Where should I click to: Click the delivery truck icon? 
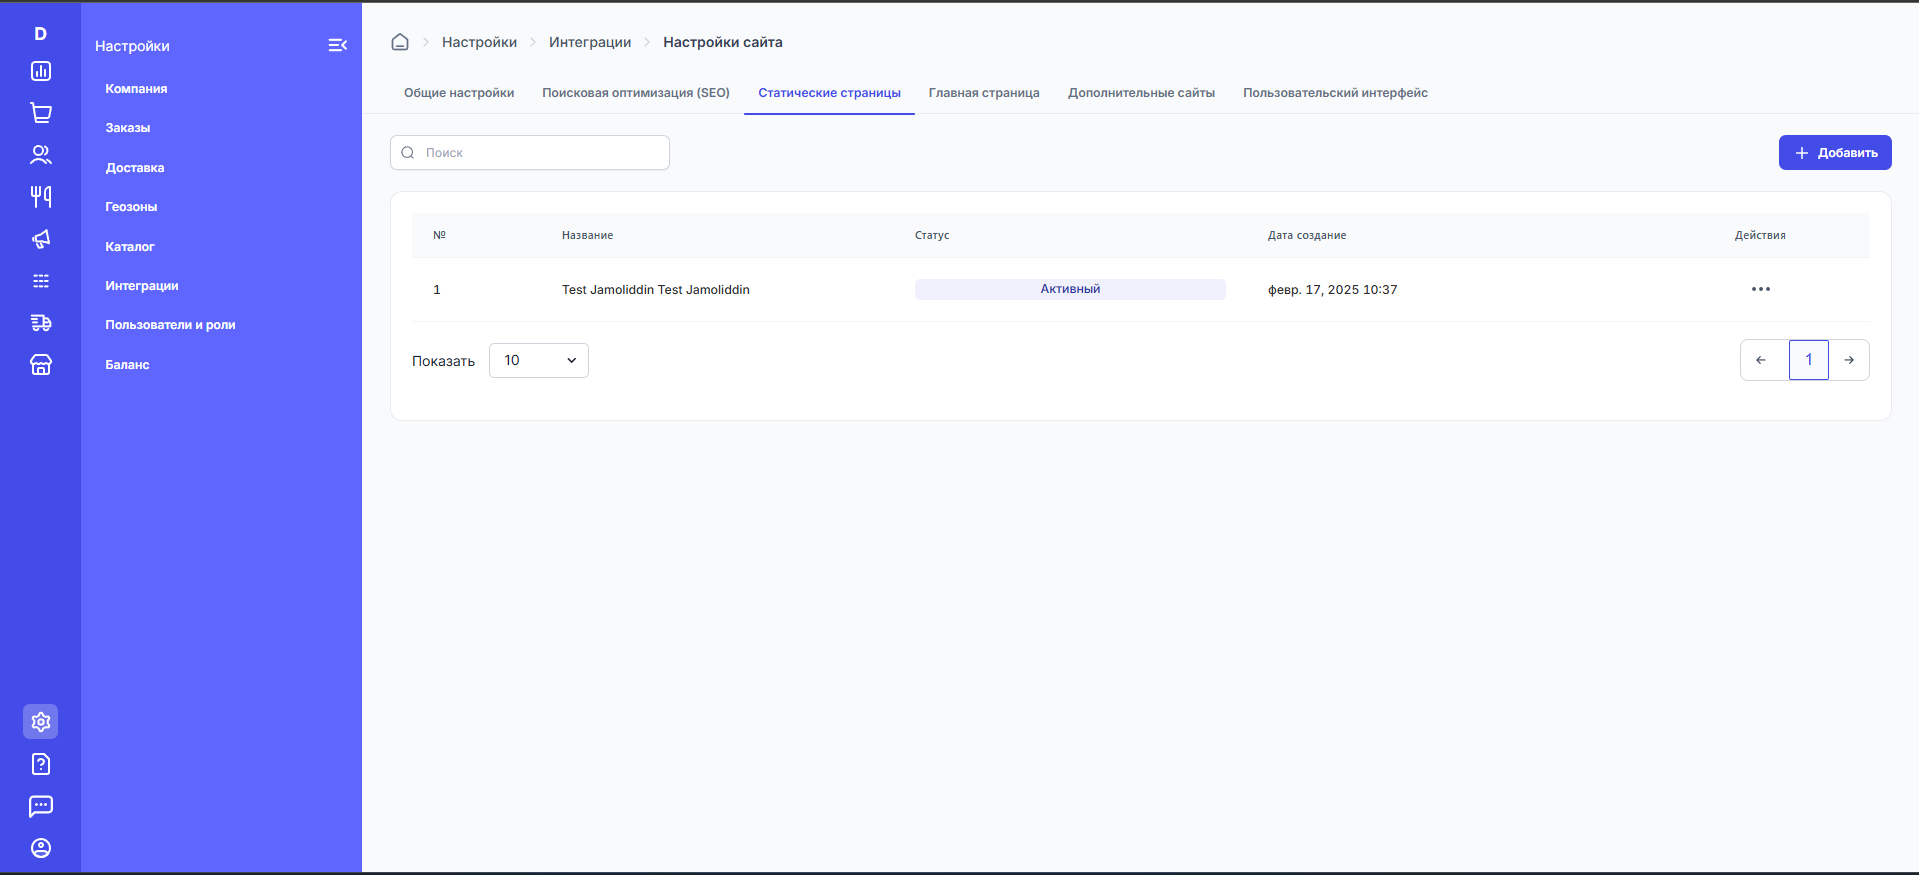click(x=41, y=323)
